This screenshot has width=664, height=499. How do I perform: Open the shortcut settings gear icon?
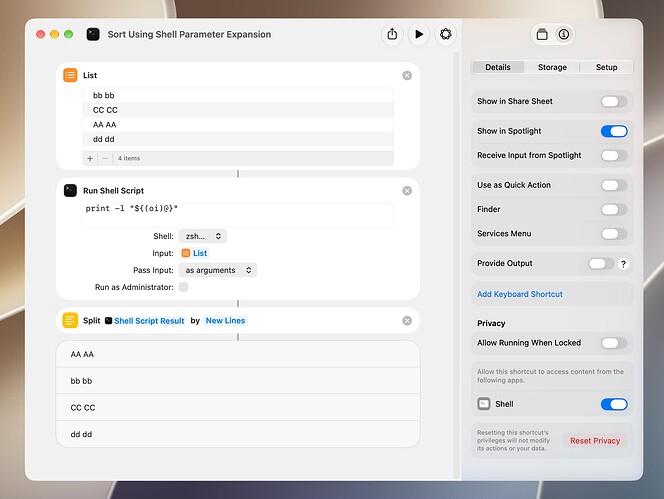[445, 34]
